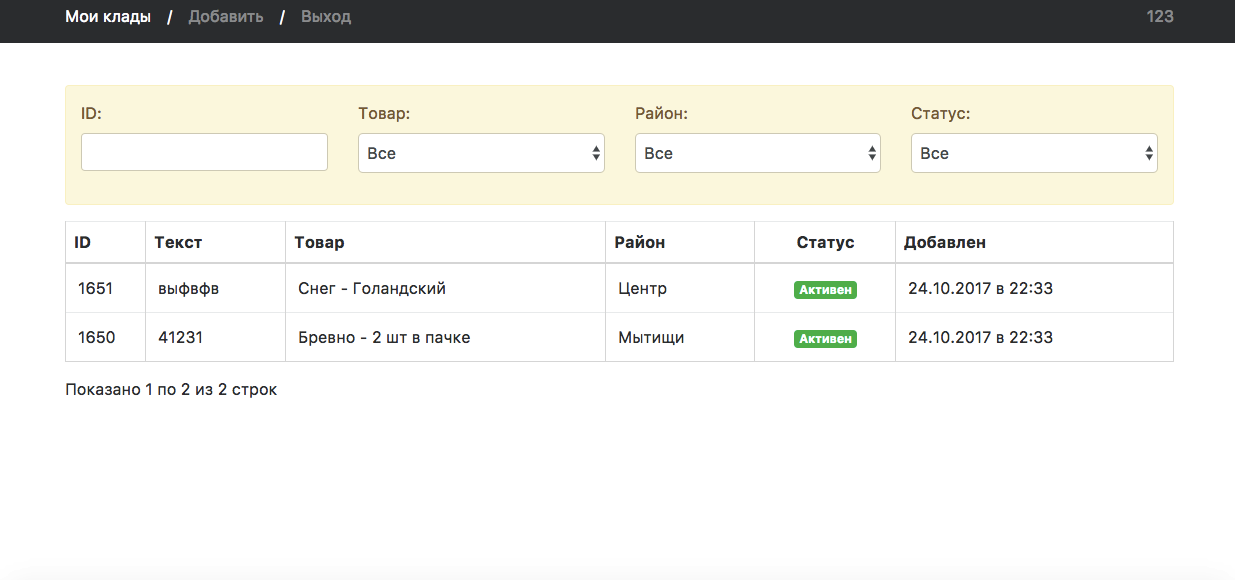The width and height of the screenshot is (1235, 580).
Task: Expand the Статус filter dropdown
Action: (1034, 153)
